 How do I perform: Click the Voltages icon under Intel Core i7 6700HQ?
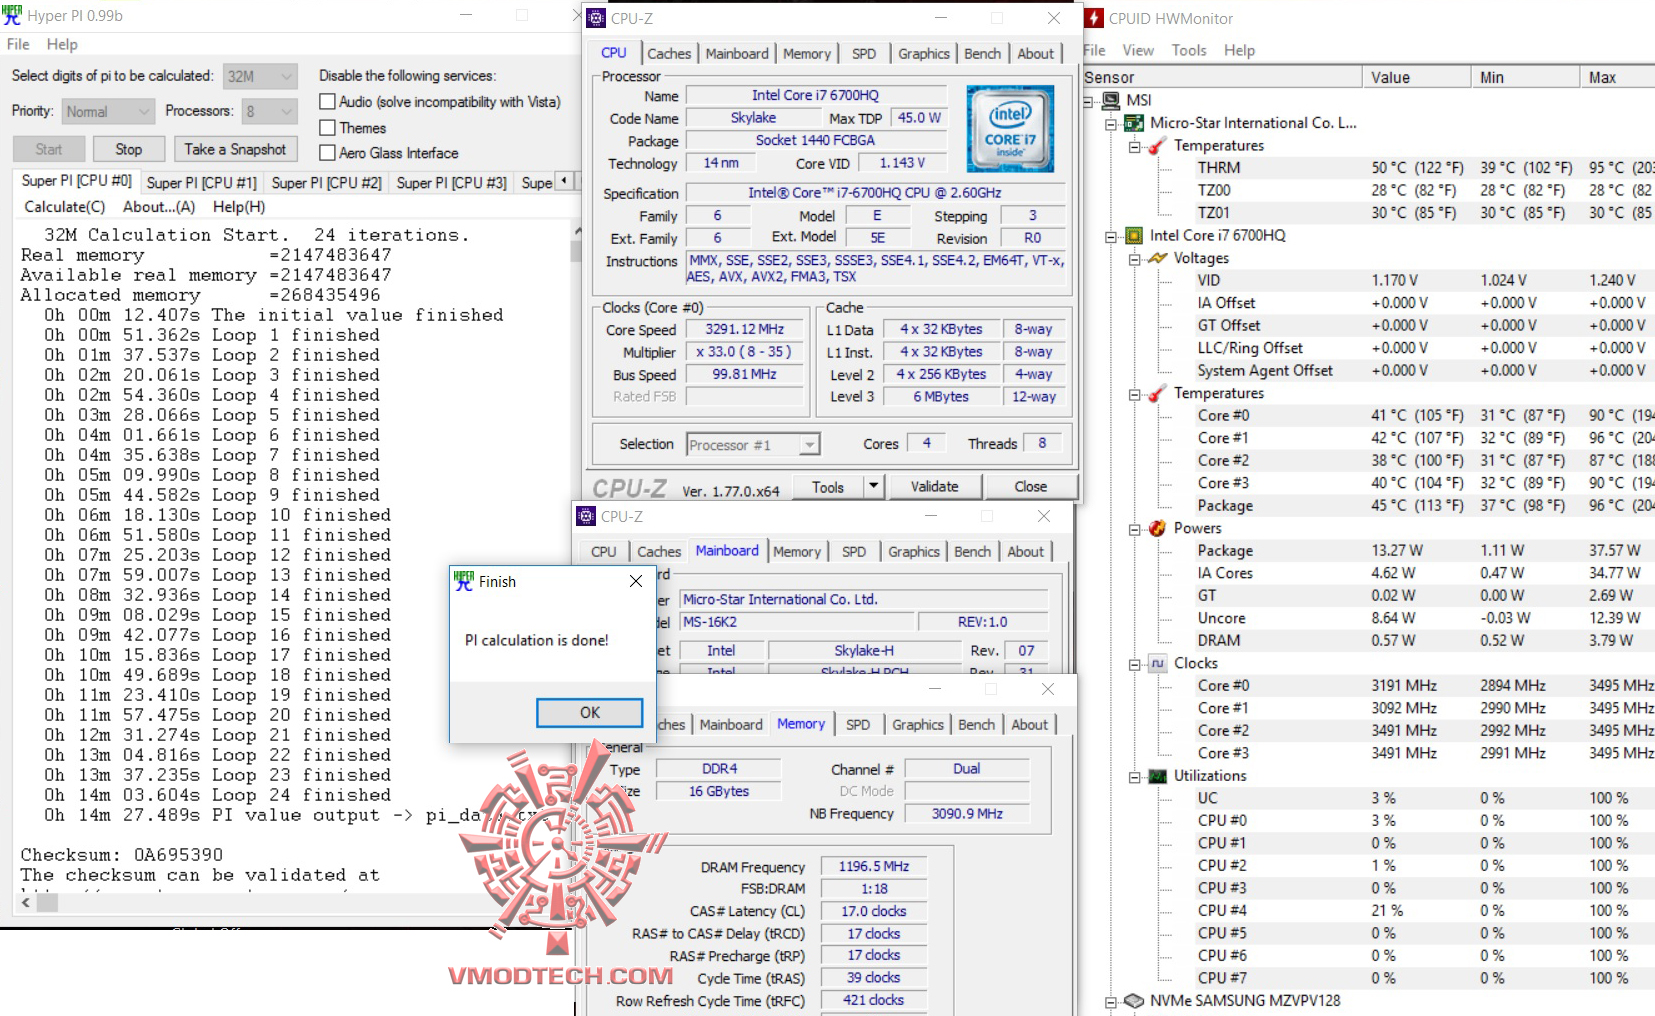[1156, 258]
